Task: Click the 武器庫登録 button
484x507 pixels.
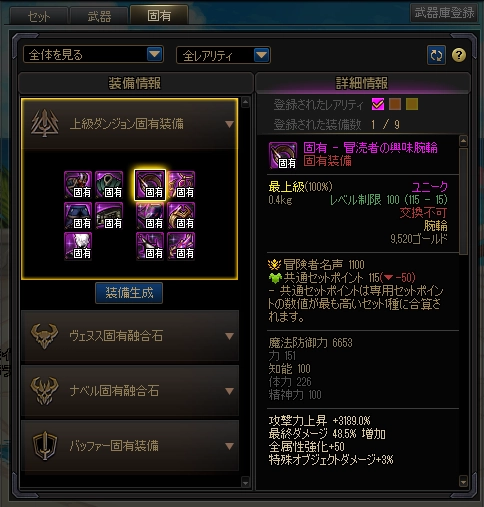Action: 444,13
